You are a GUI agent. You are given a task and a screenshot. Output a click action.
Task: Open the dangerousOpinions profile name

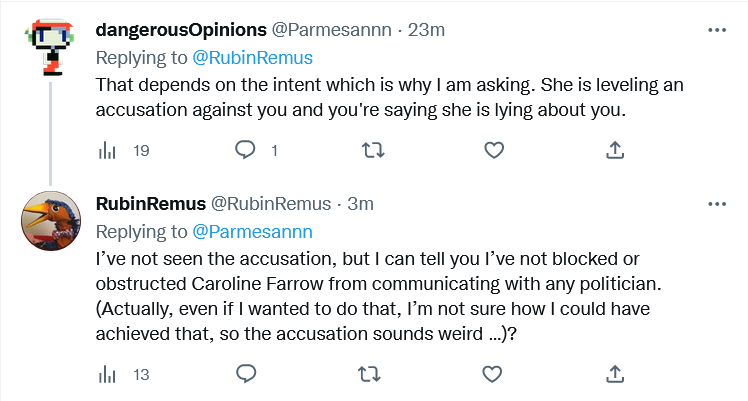click(x=181, y=30)
